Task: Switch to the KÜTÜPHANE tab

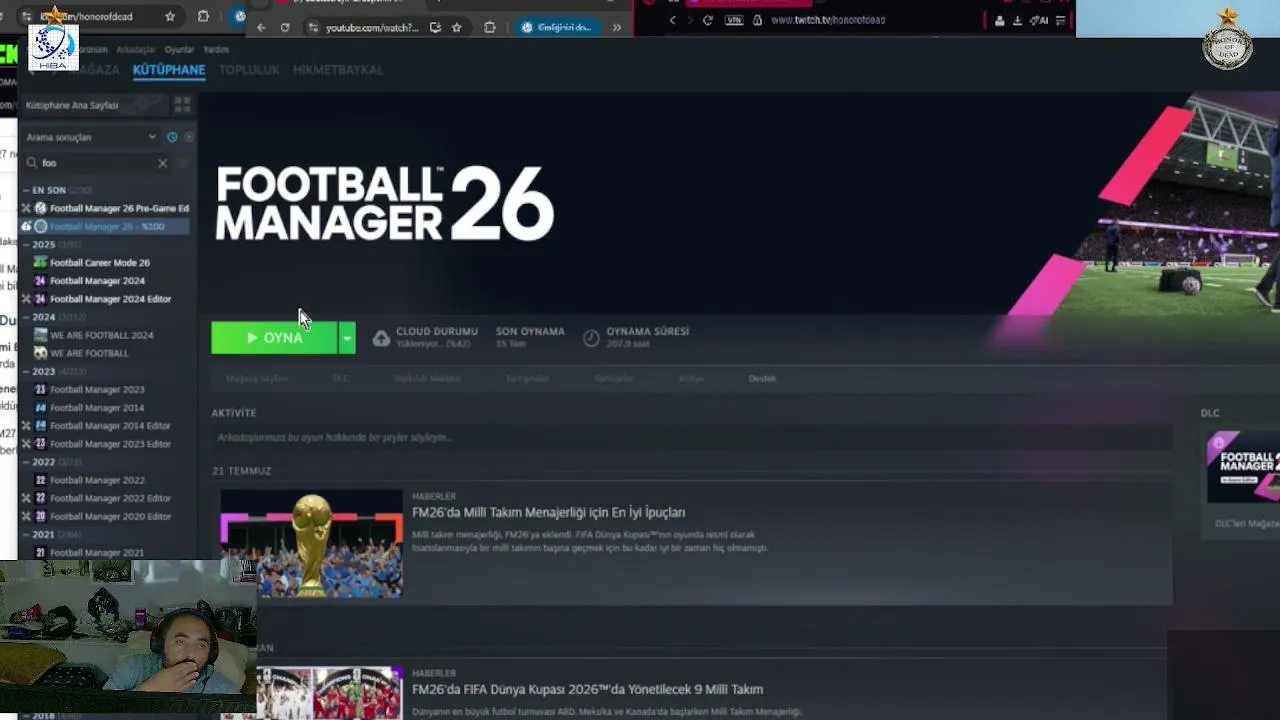Action: pyautogui.click(x=169, y=70)
